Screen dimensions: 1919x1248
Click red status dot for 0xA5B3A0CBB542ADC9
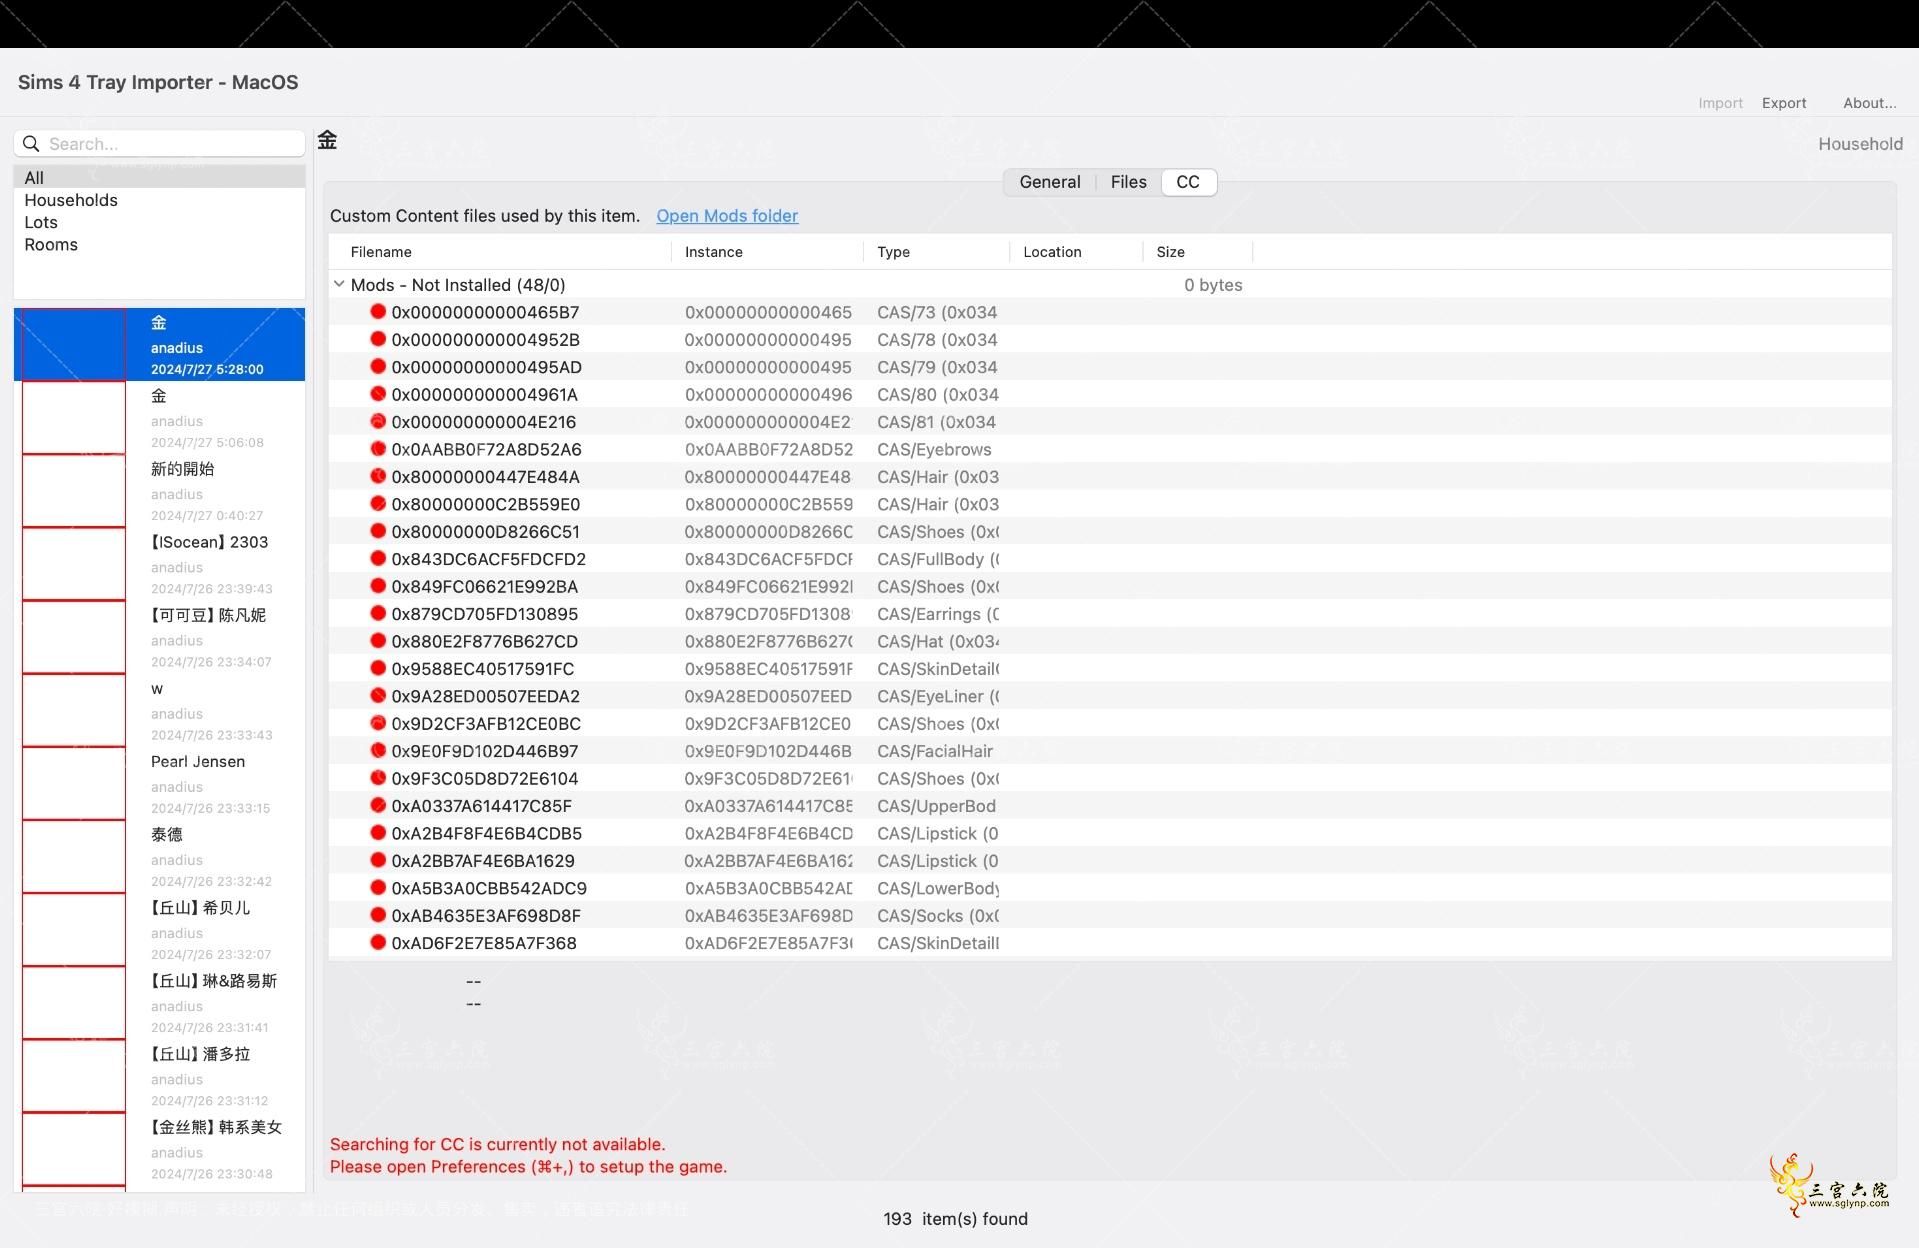point(378,887)
